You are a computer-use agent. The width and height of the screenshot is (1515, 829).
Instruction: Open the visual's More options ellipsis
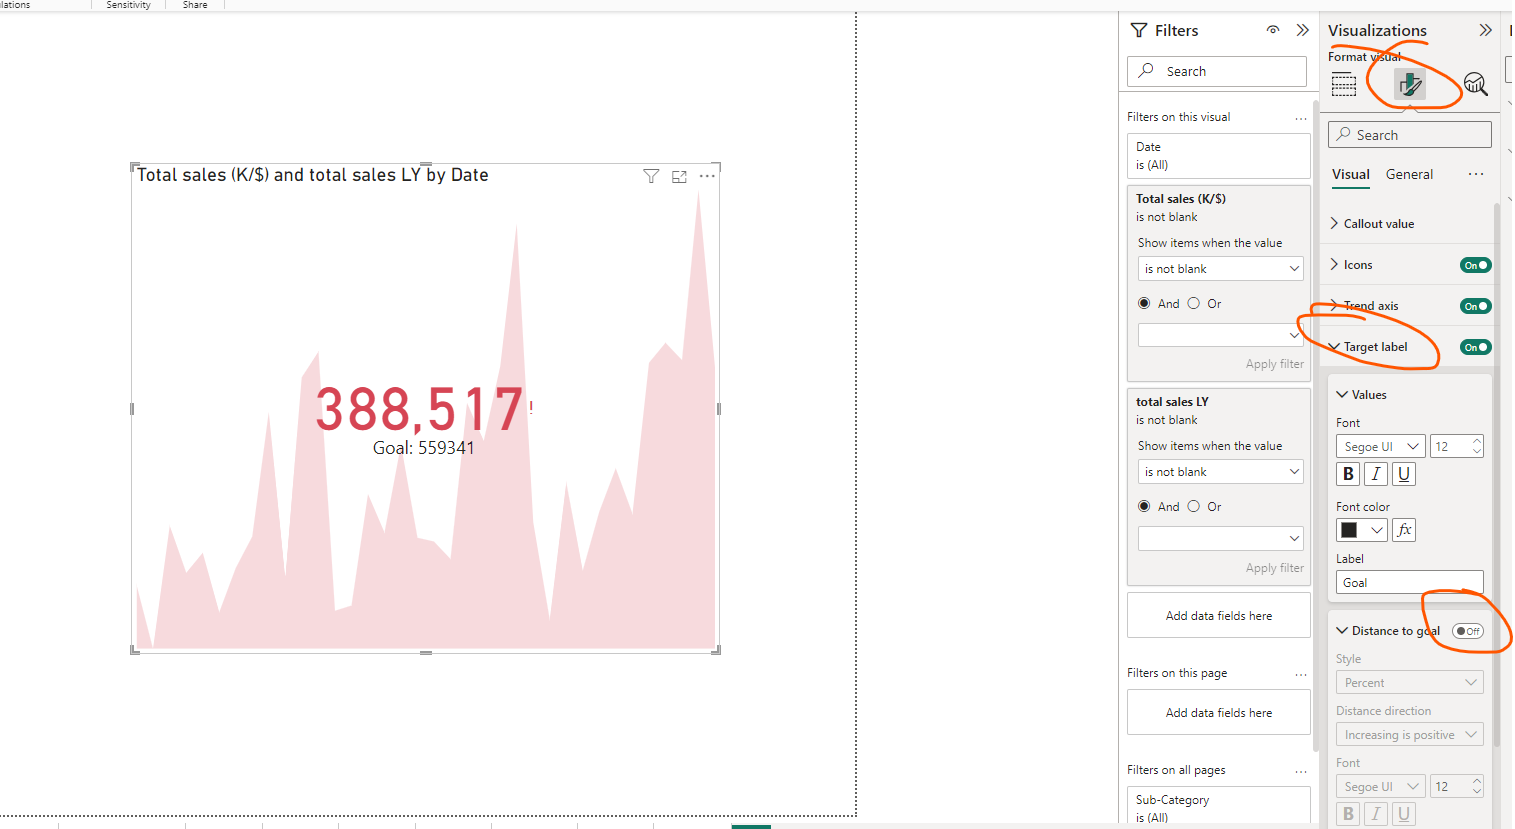click(707, 176)
